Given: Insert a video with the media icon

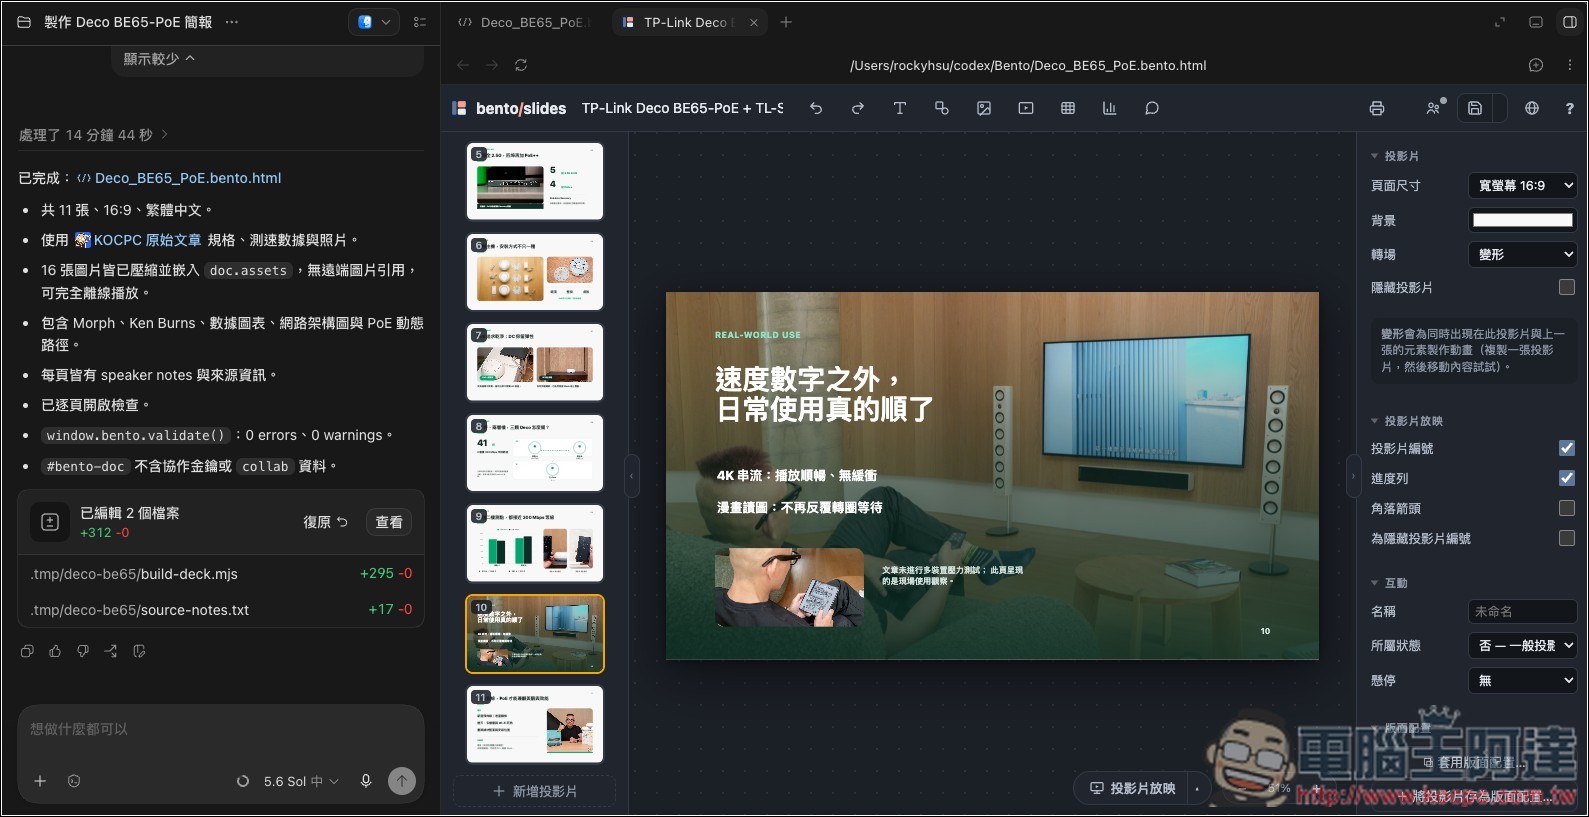Looking at the screenshot, I should [1026, 108].
